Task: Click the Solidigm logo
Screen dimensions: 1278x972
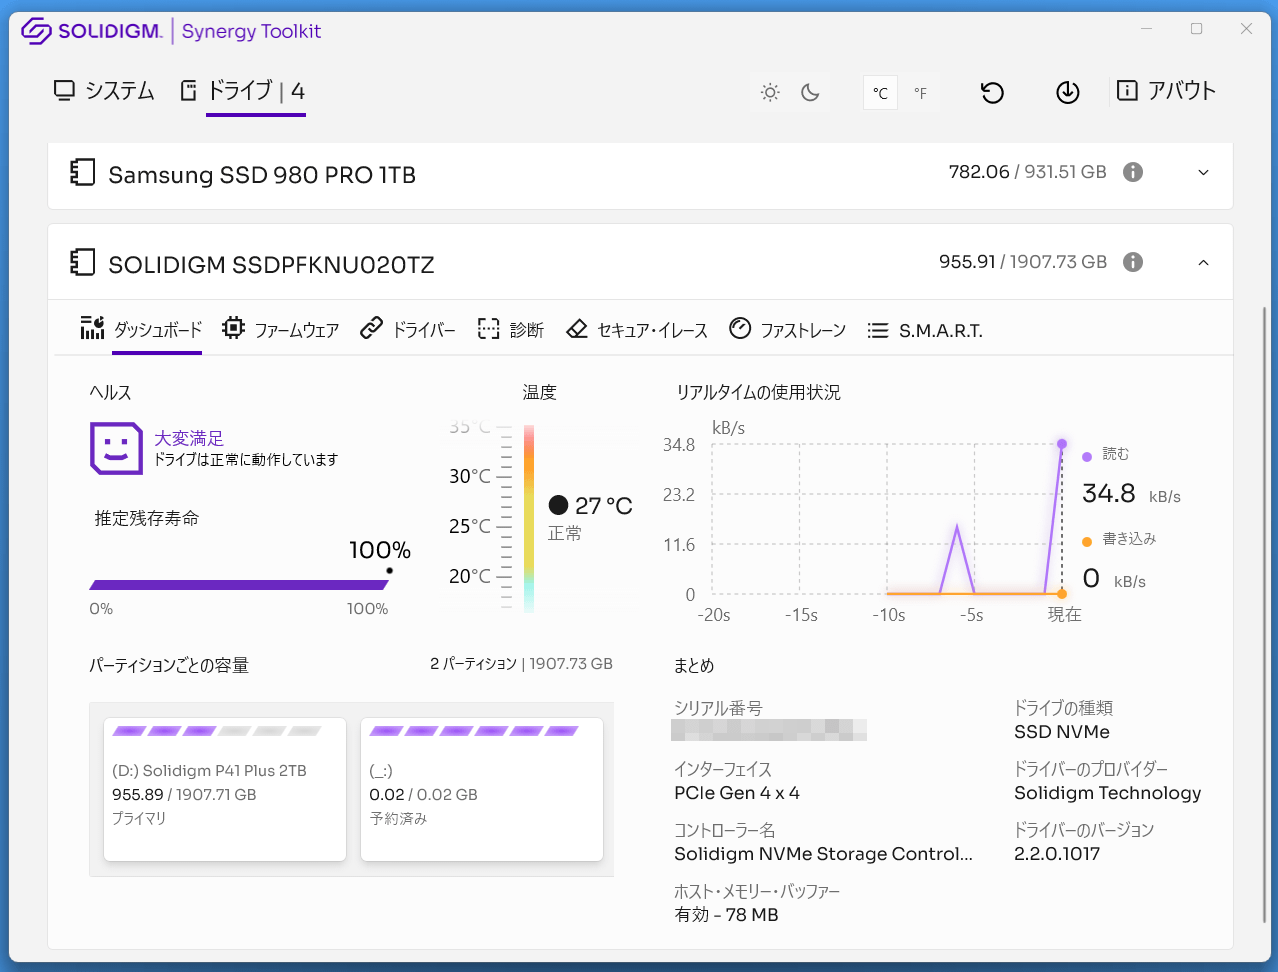Action: [x=92, y=31]
